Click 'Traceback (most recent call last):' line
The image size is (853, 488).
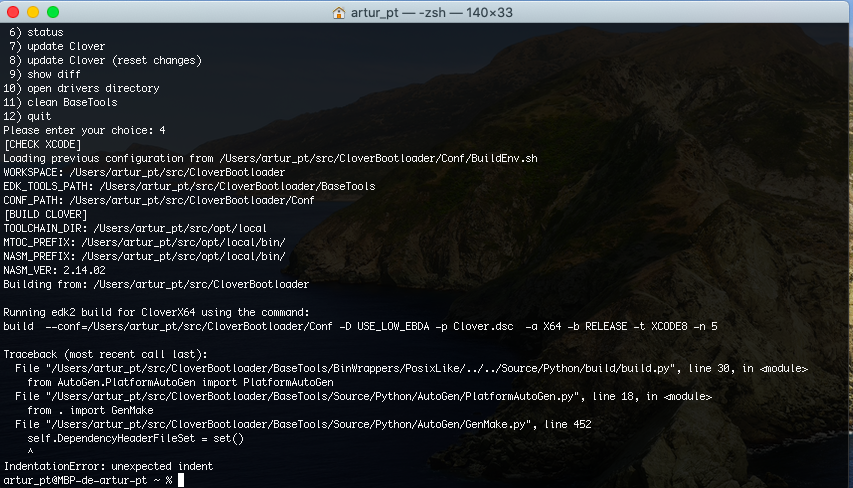[x=105, y=354]
